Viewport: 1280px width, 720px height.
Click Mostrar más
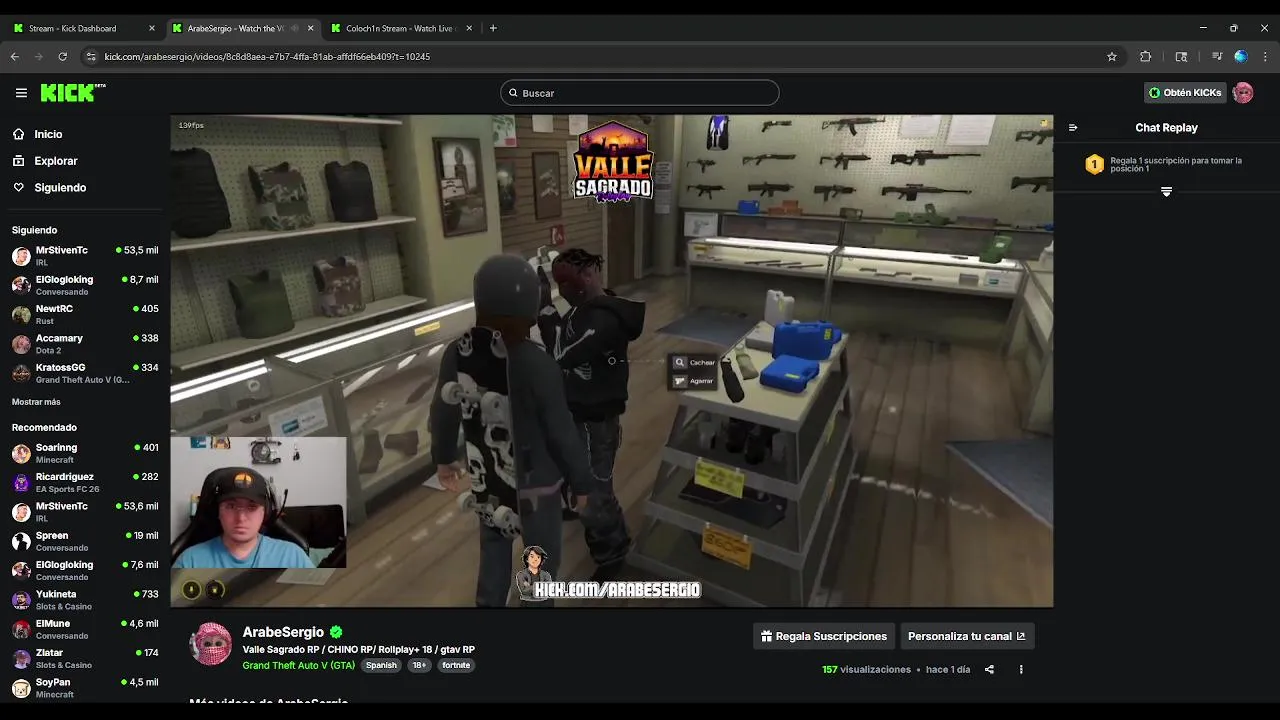pos(36,402)
